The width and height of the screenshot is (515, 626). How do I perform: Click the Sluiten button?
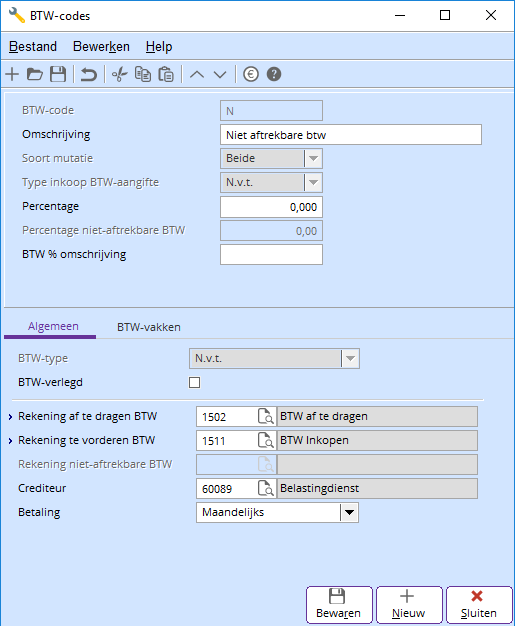coord(479,604)
